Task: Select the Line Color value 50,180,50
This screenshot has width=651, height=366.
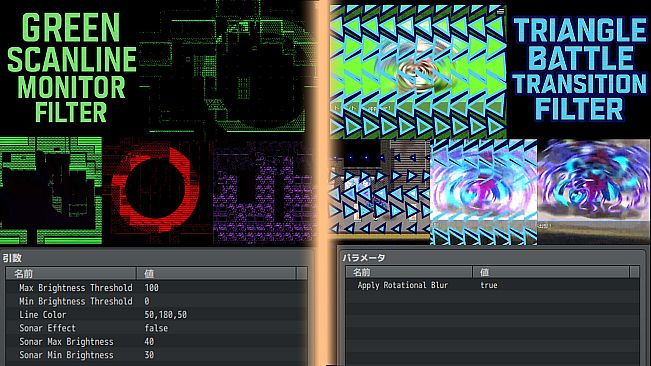Action: [x=166, y=315]
